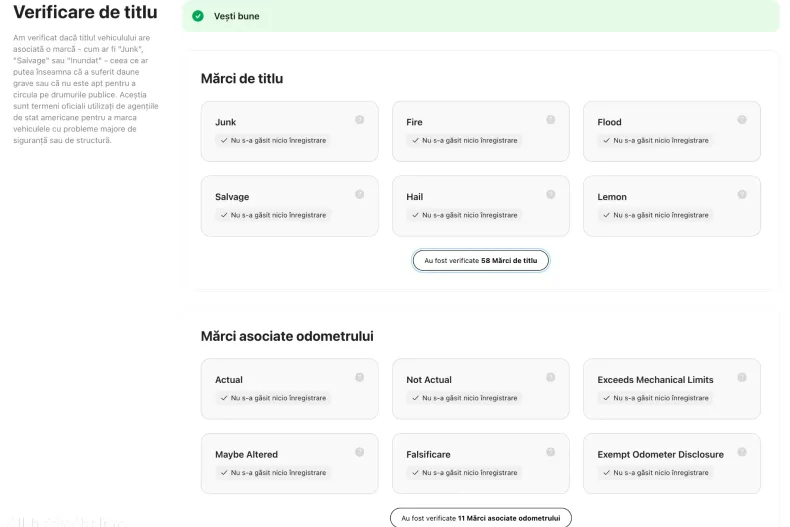This screenshot has height=527, width=790.
Task: Click the Verificare de titlu heading
Action: [85, 12]
